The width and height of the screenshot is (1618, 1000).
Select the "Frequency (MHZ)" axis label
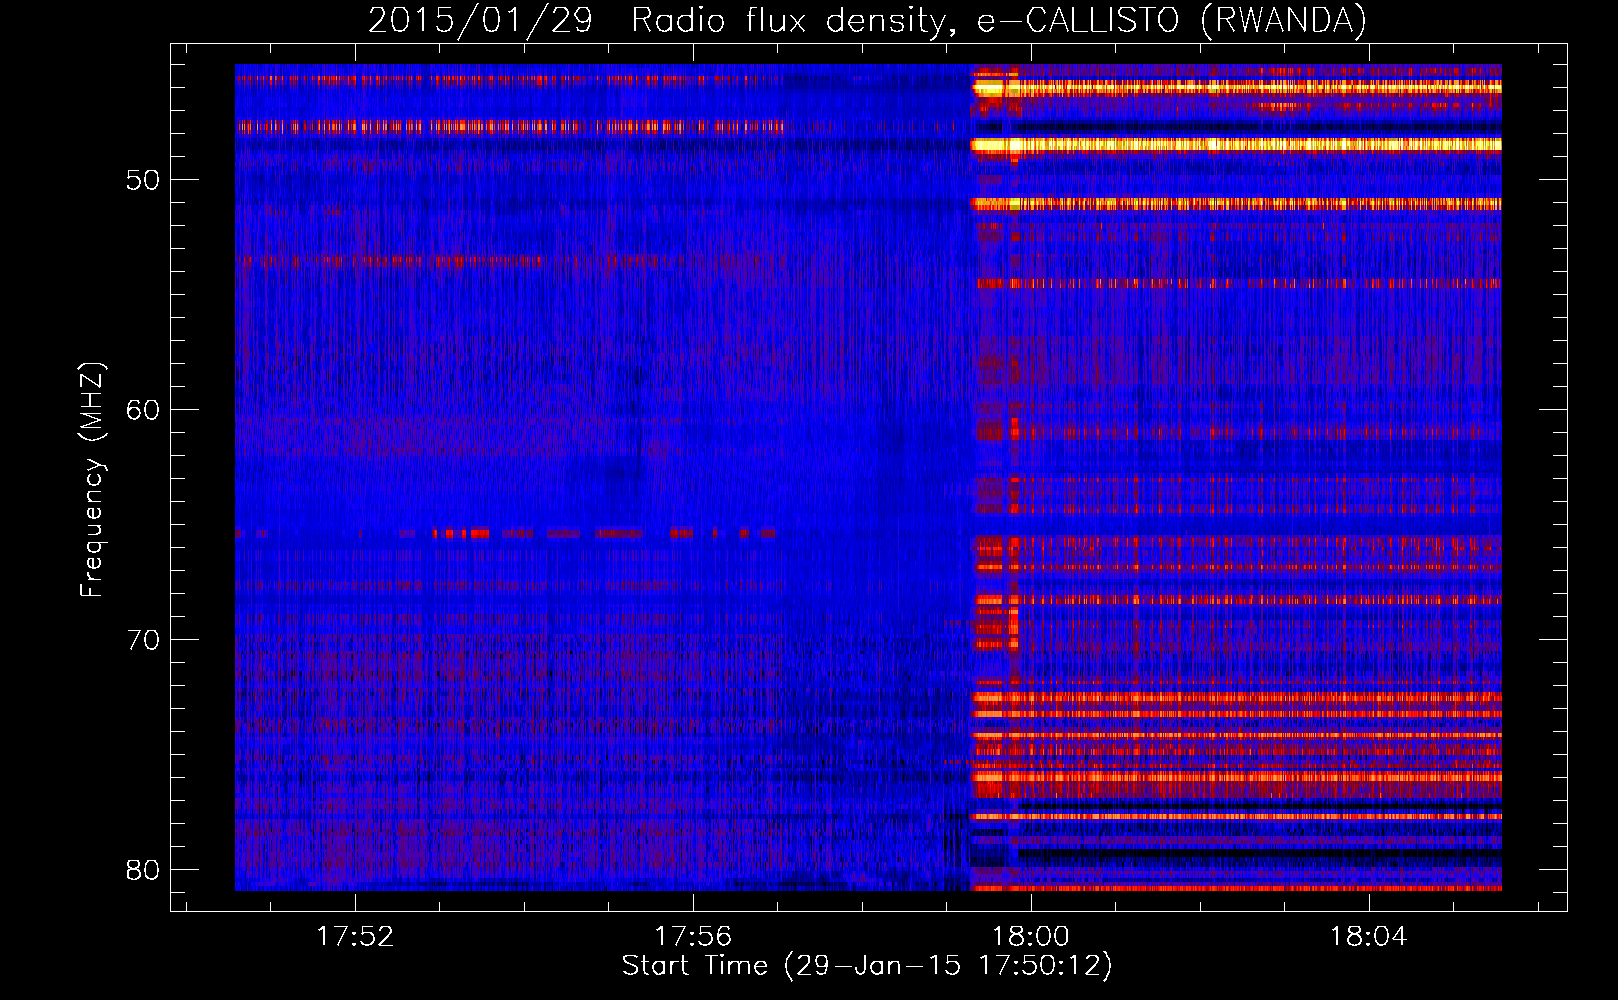coord(92,480)
